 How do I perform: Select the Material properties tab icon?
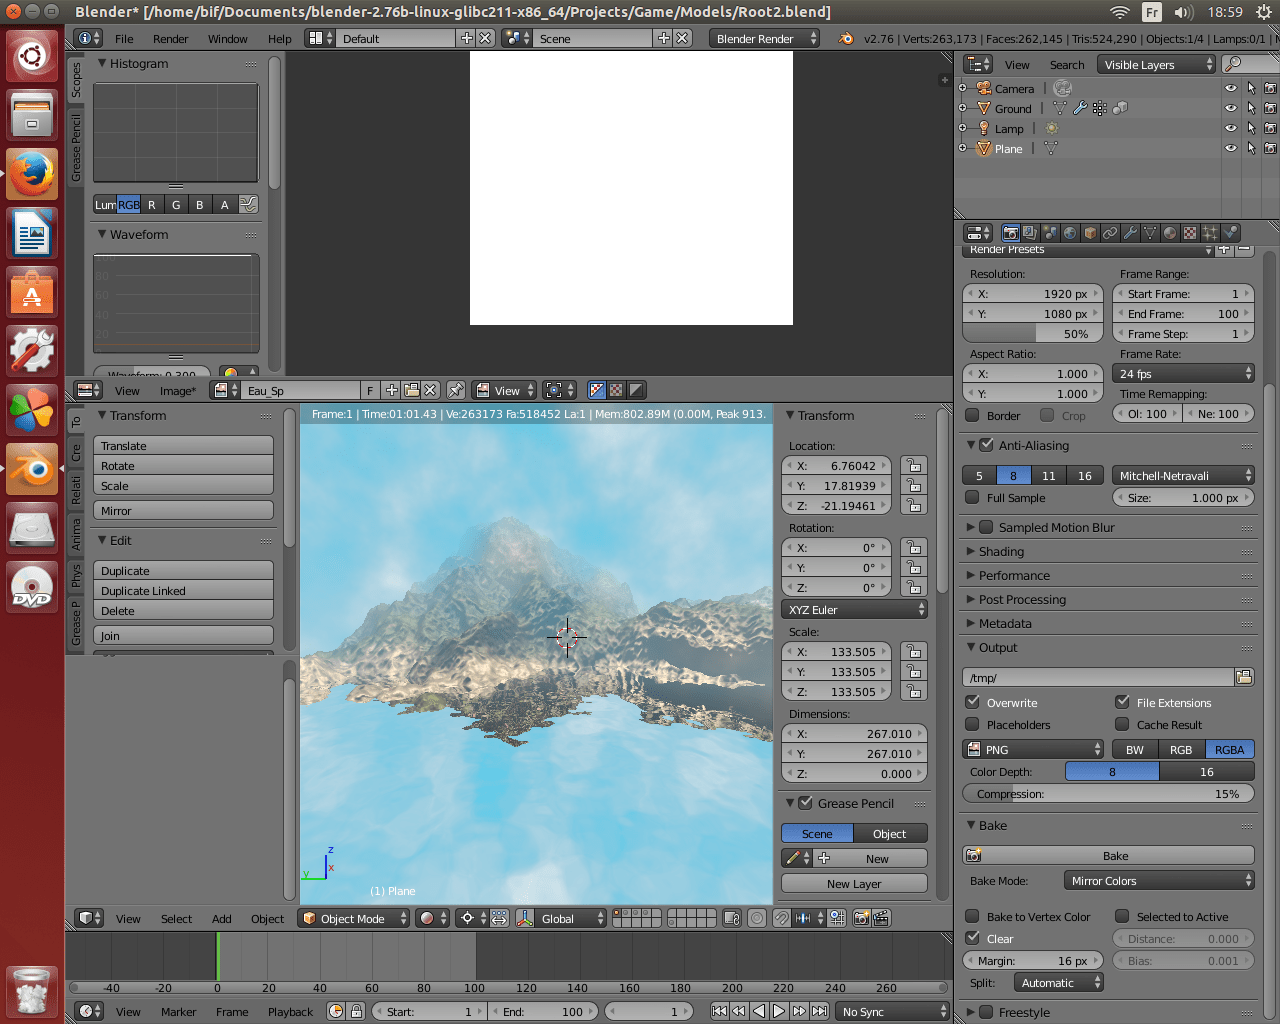[x=1169, y=232]
